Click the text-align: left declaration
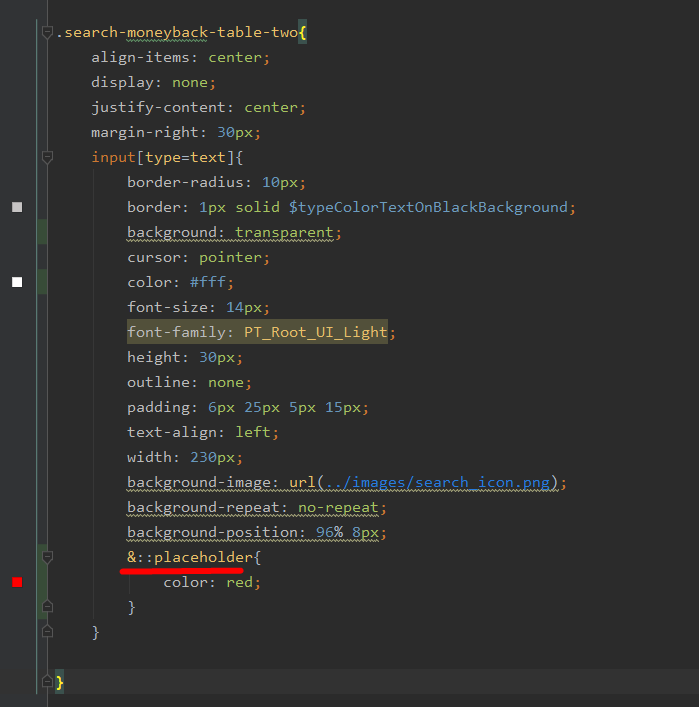The image size is (699, 707). [x=203, y=432]
